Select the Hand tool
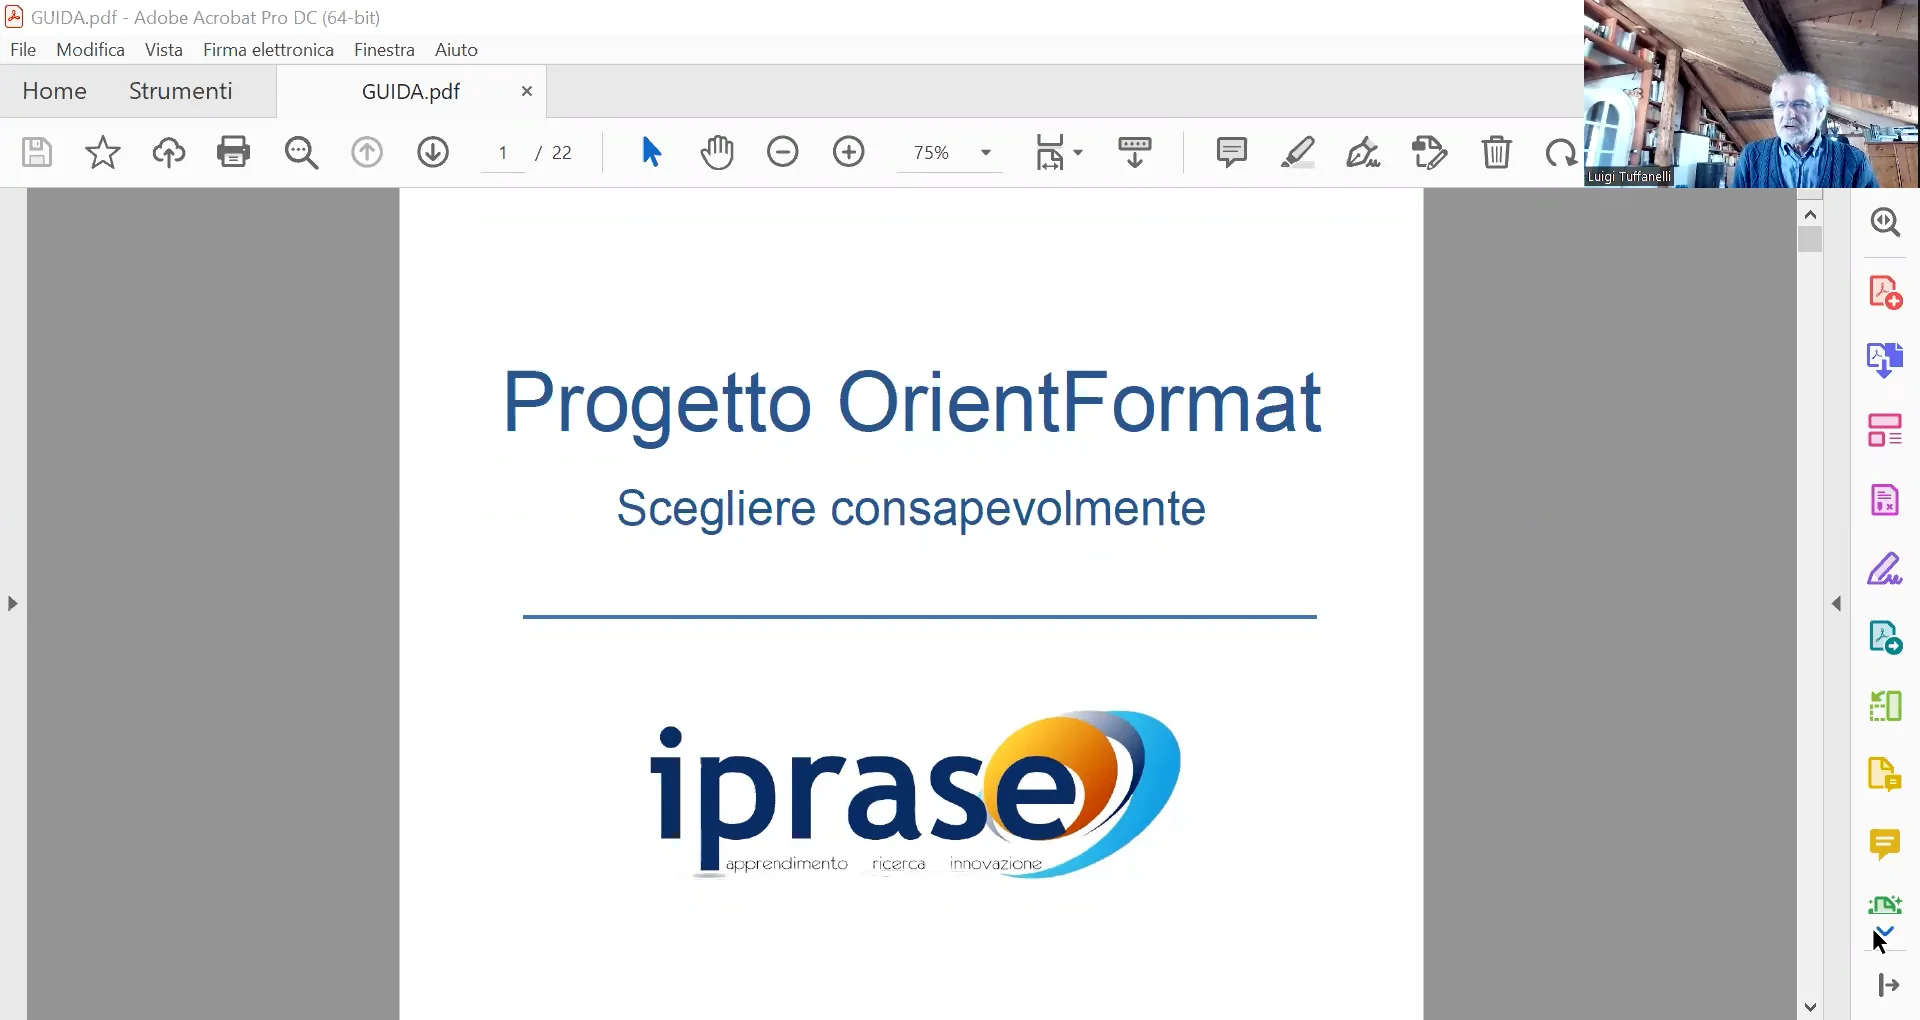This screenshot has height=1020, width=1920. (x=719, y=152)
